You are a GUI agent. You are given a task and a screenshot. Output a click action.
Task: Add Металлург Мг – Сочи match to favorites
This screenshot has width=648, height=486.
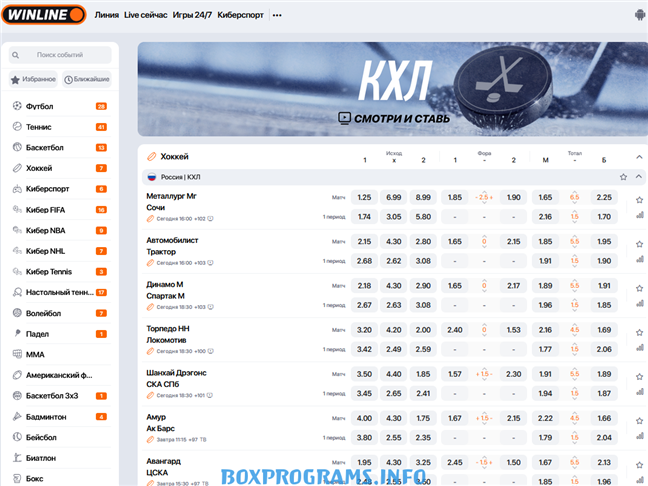click(639, 200)
